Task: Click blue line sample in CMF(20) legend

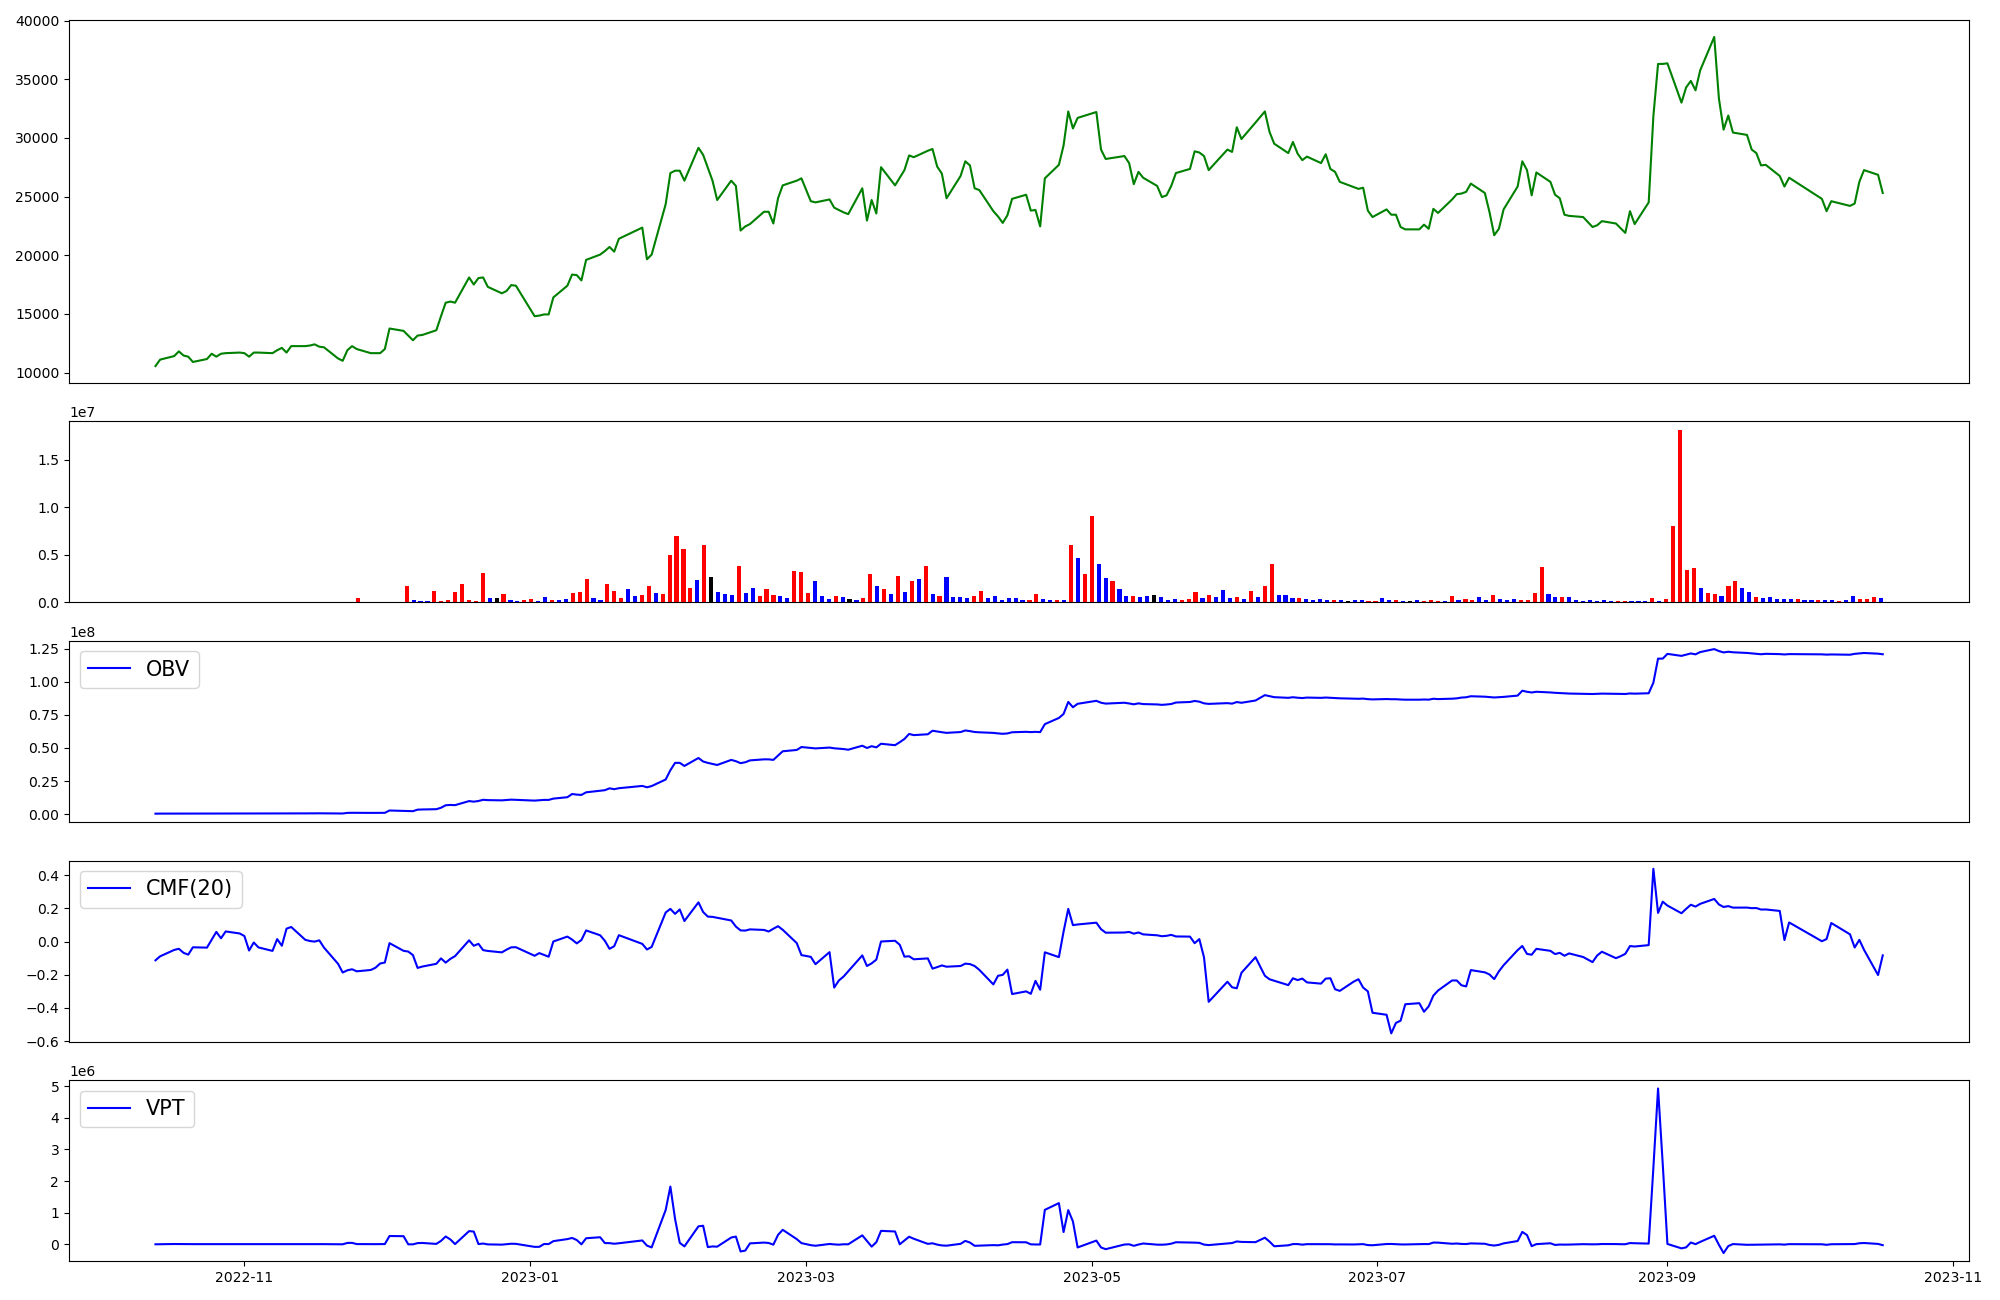Action: pos(110,888)
